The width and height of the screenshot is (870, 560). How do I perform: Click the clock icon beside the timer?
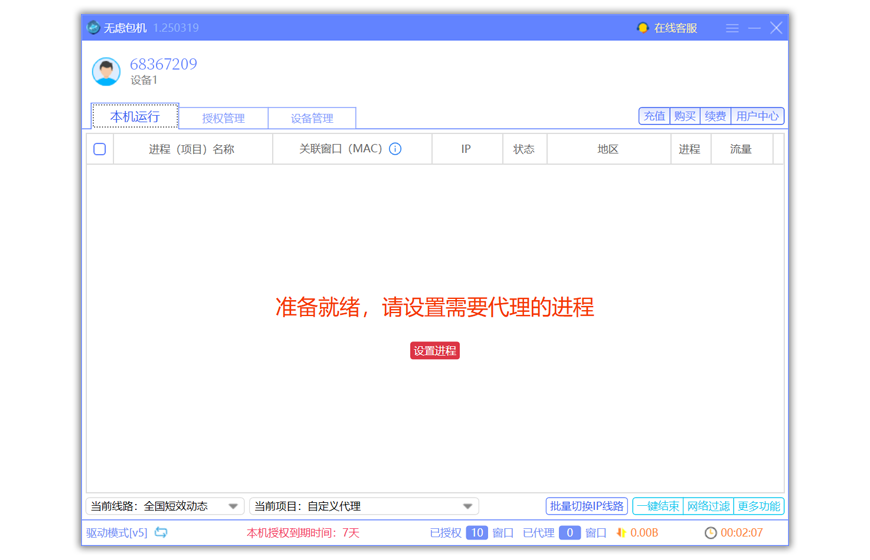pyautogui.click(x=710, y=533)
